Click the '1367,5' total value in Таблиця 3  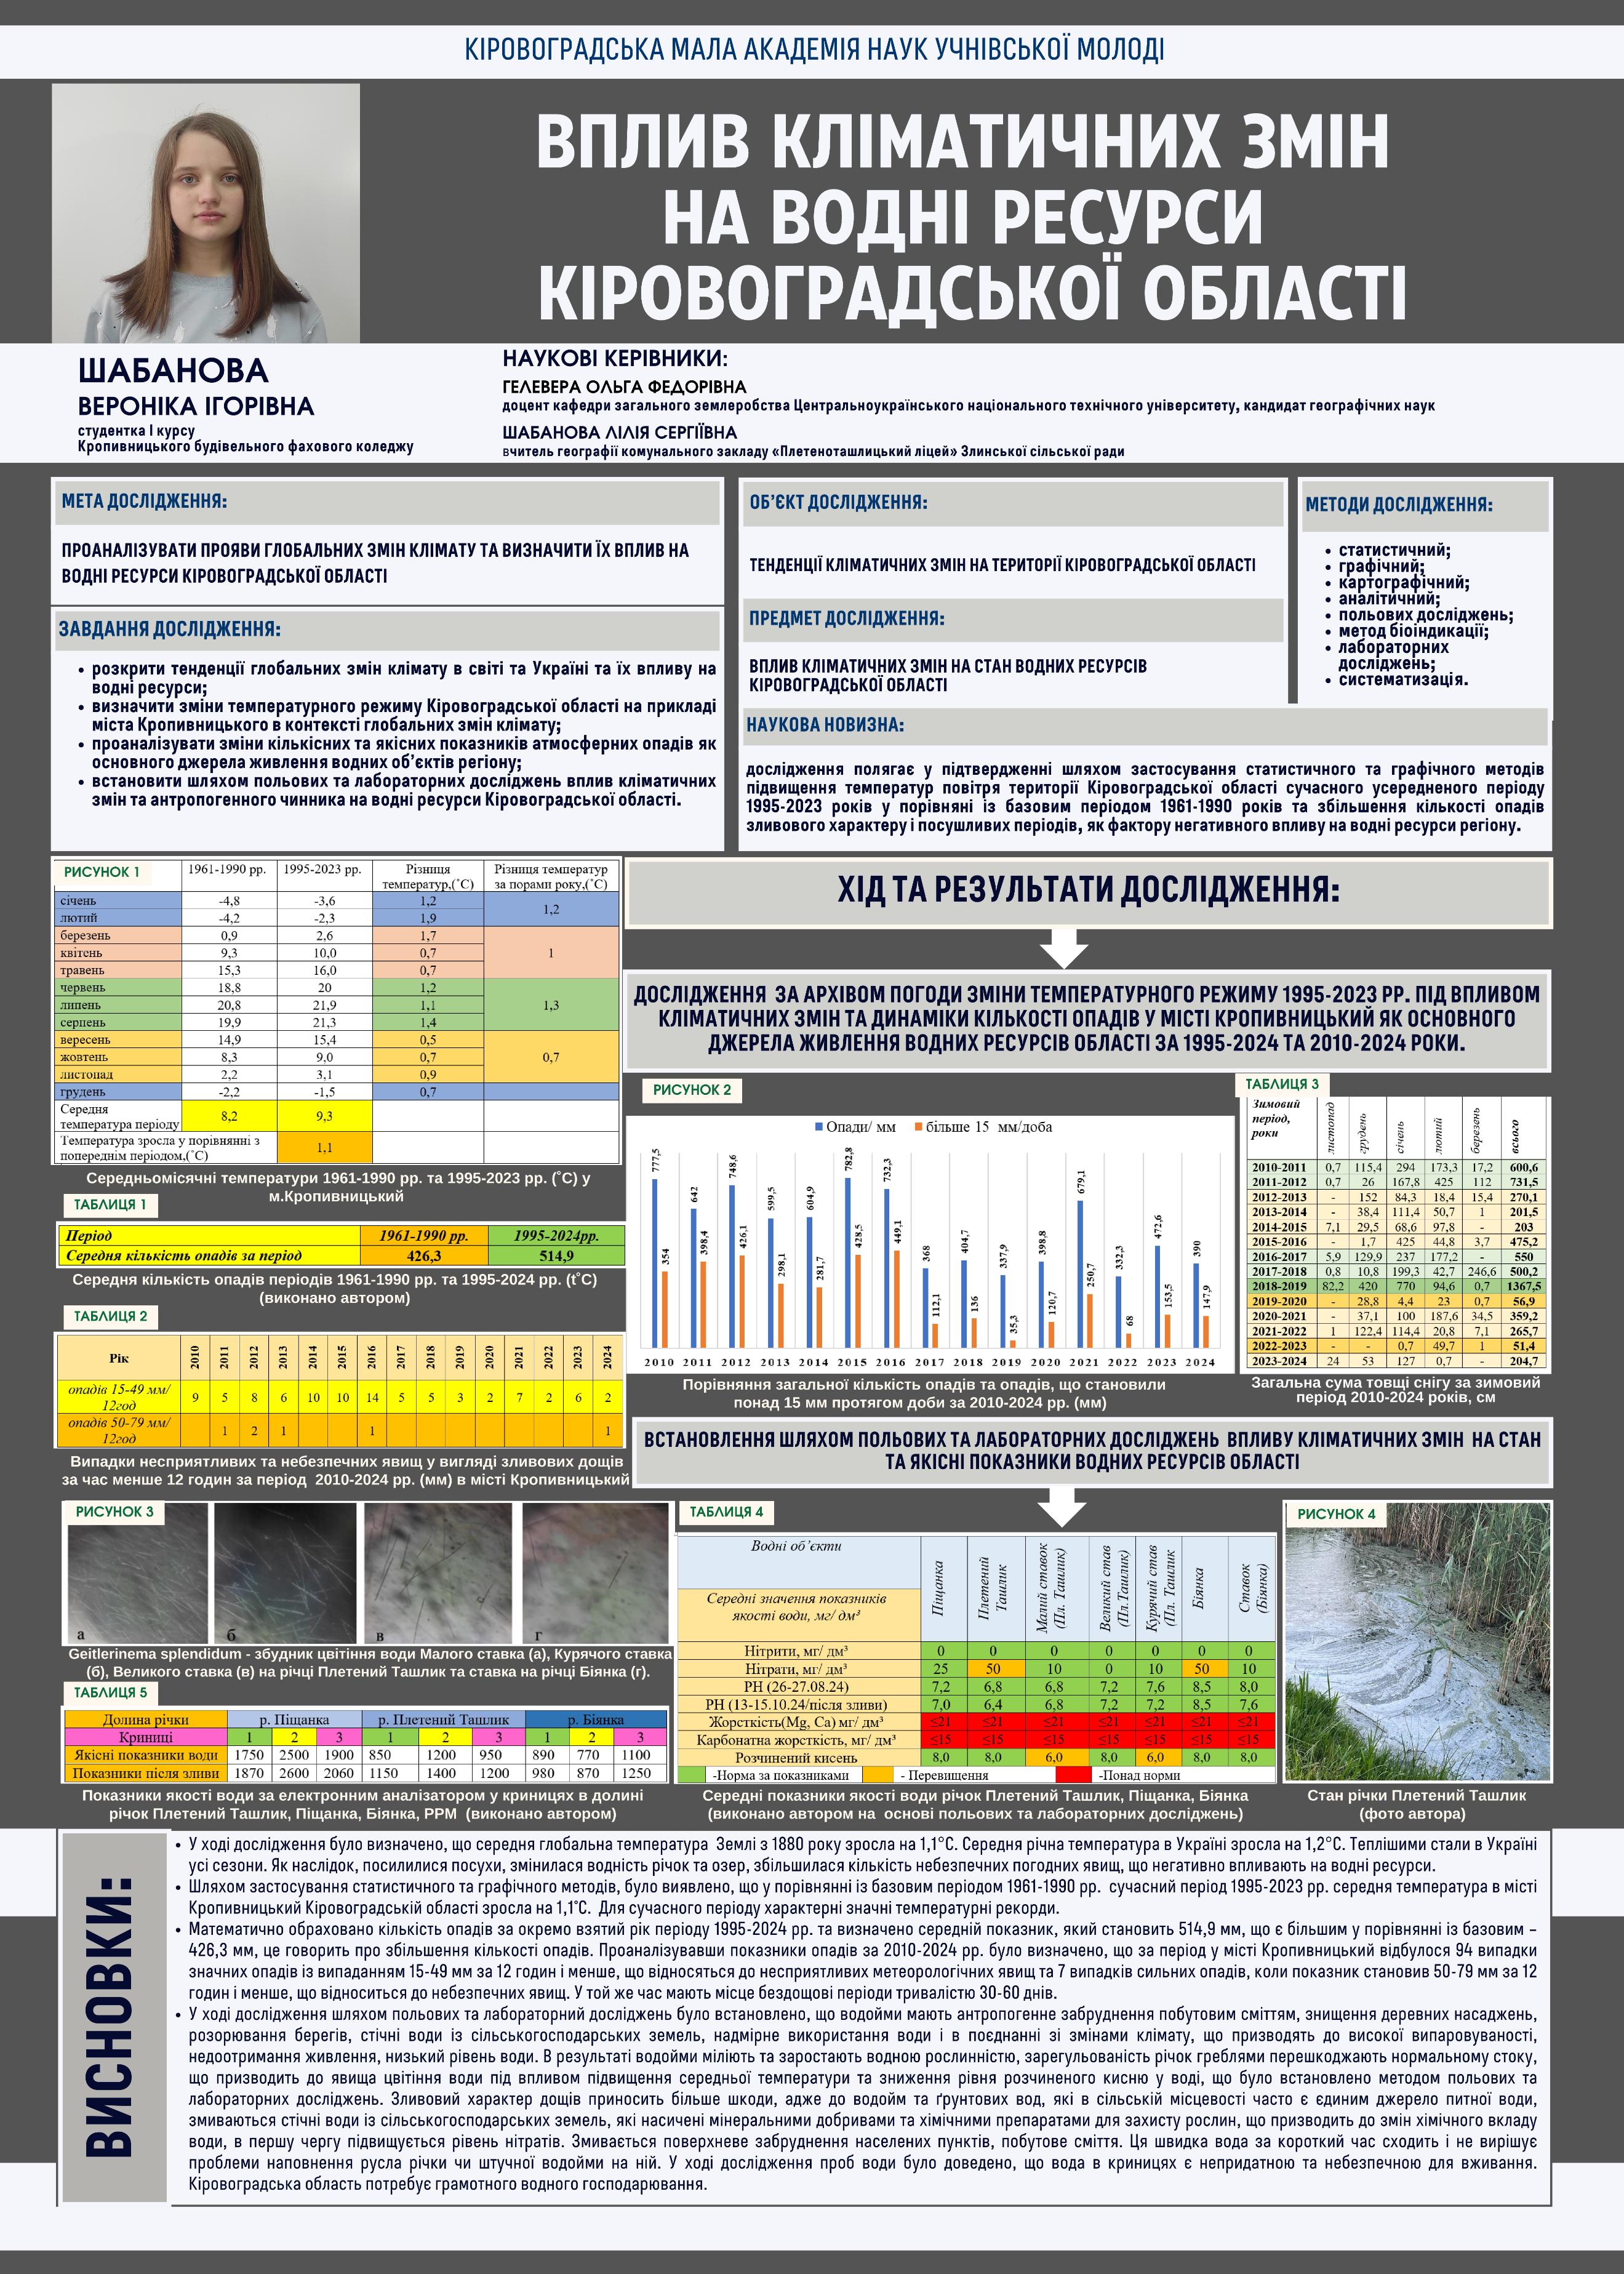1524,1286
